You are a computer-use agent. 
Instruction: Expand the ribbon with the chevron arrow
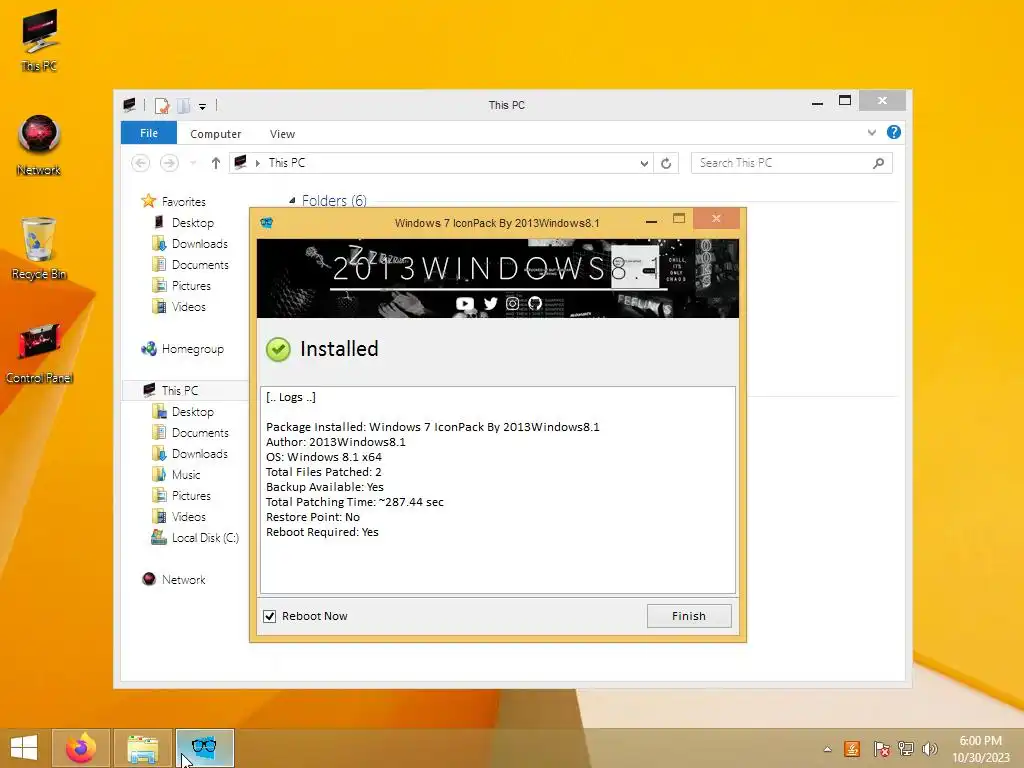871,133
